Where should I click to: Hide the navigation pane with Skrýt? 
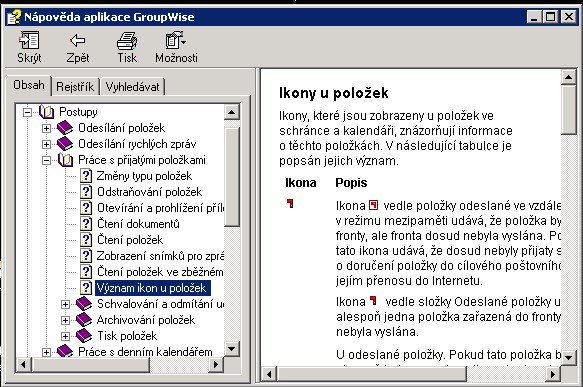pos(29,48)
